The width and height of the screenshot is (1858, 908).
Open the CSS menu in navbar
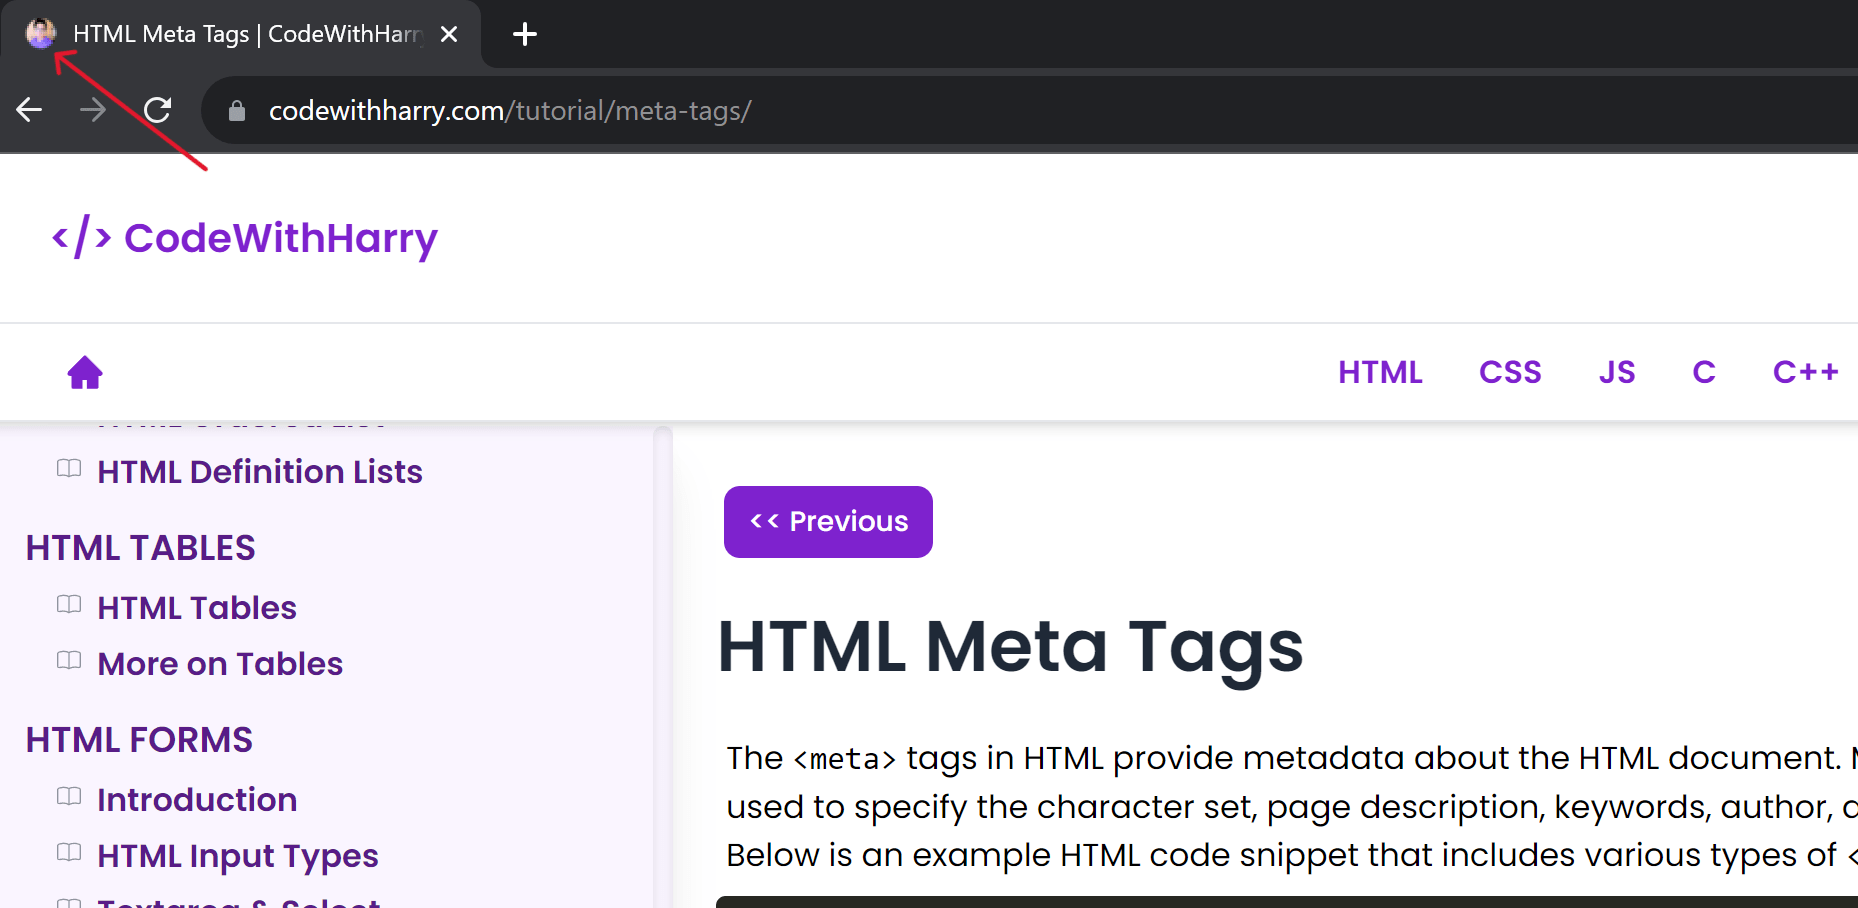point(1510,372)
